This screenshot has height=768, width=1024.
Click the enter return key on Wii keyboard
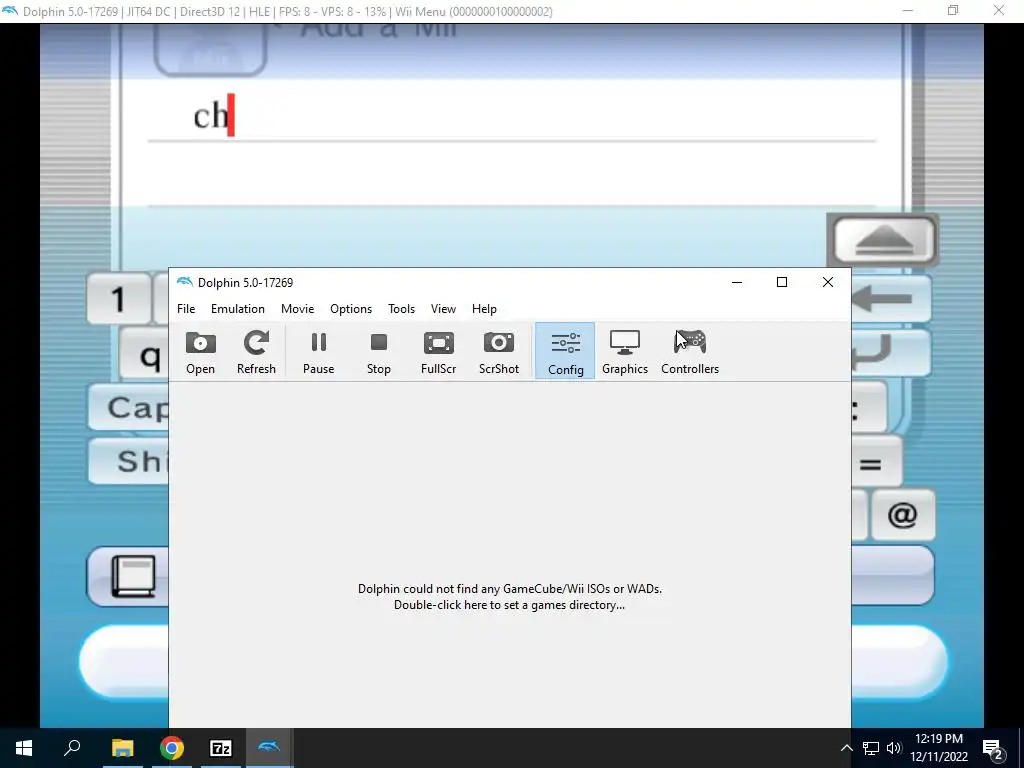pyautogui.click(x=891, y=353)
